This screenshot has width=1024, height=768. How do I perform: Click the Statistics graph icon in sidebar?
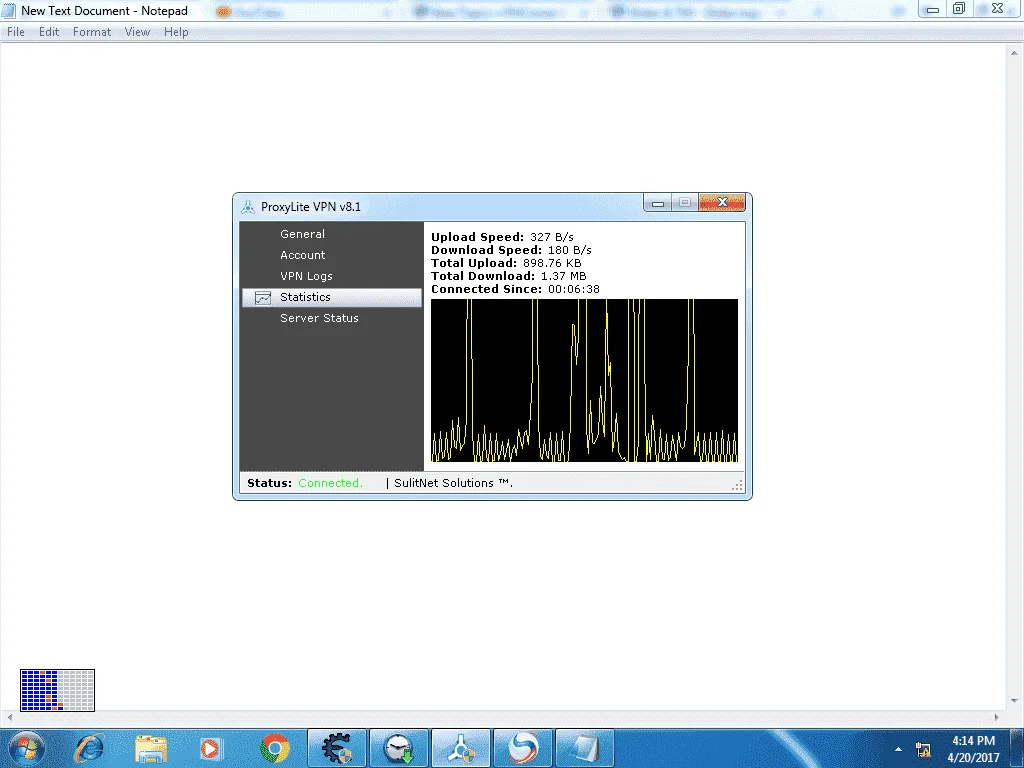point(263,297)
